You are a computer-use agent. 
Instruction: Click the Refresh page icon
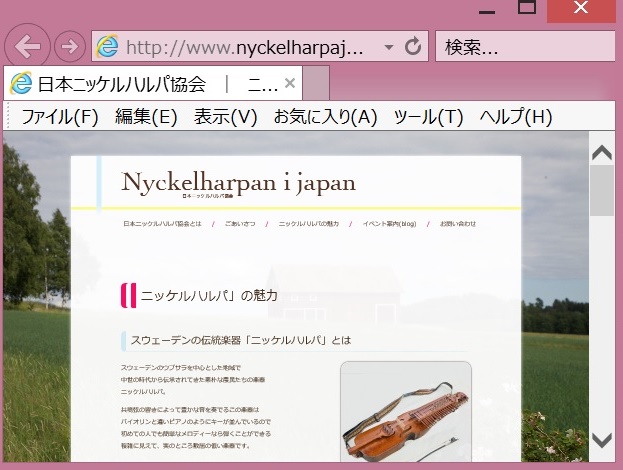[412, 46]
